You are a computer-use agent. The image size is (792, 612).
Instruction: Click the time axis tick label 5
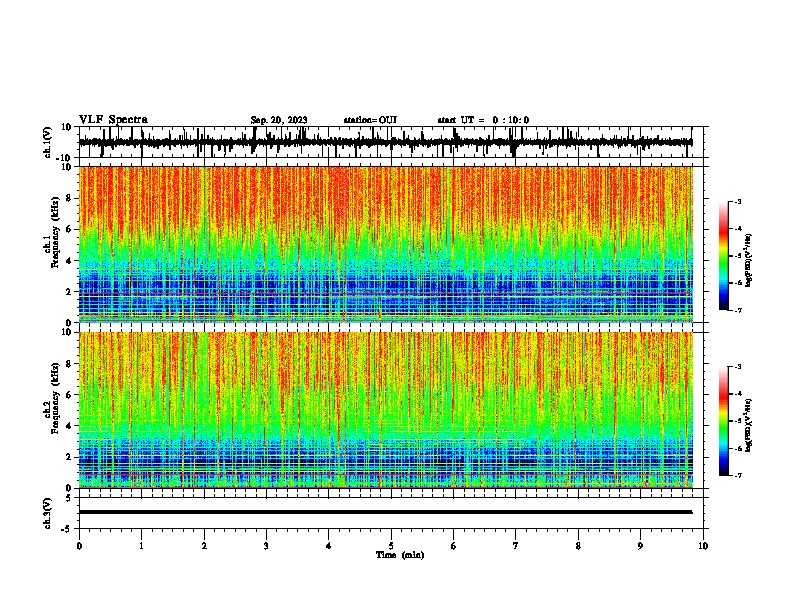(391, 546)
